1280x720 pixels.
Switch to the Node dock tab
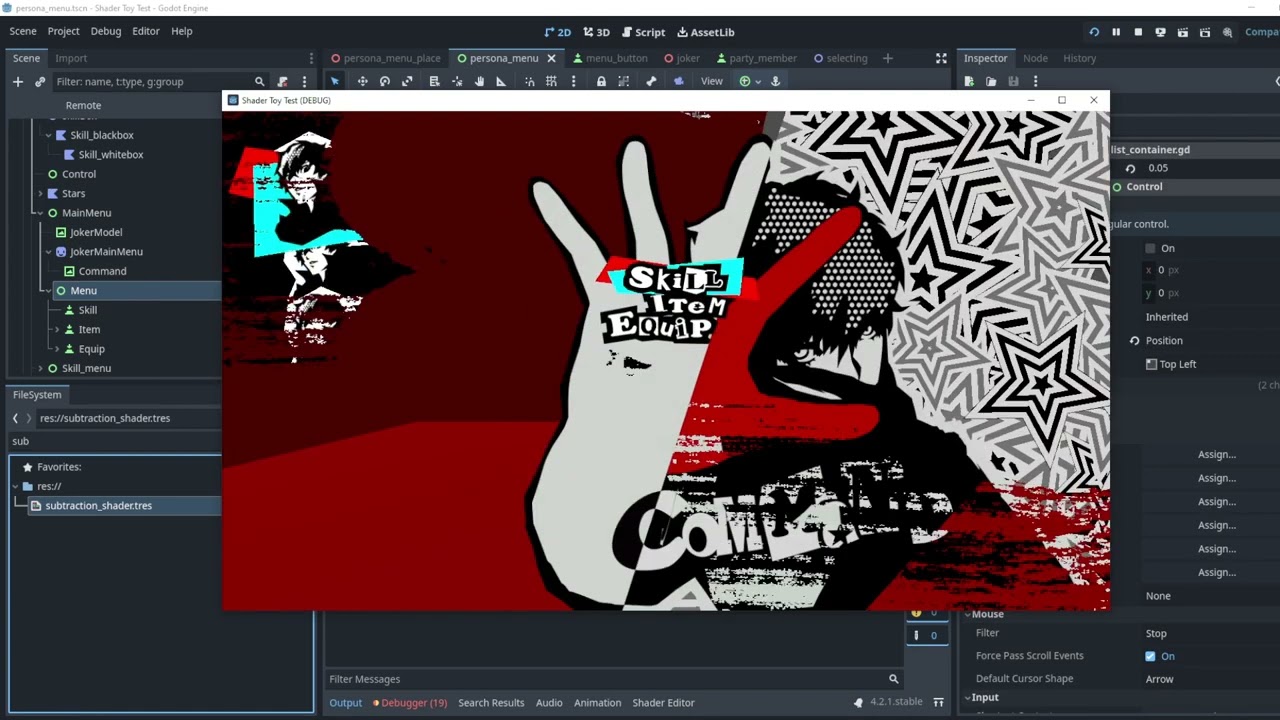pyautogui.click(x=1035, y=58)
